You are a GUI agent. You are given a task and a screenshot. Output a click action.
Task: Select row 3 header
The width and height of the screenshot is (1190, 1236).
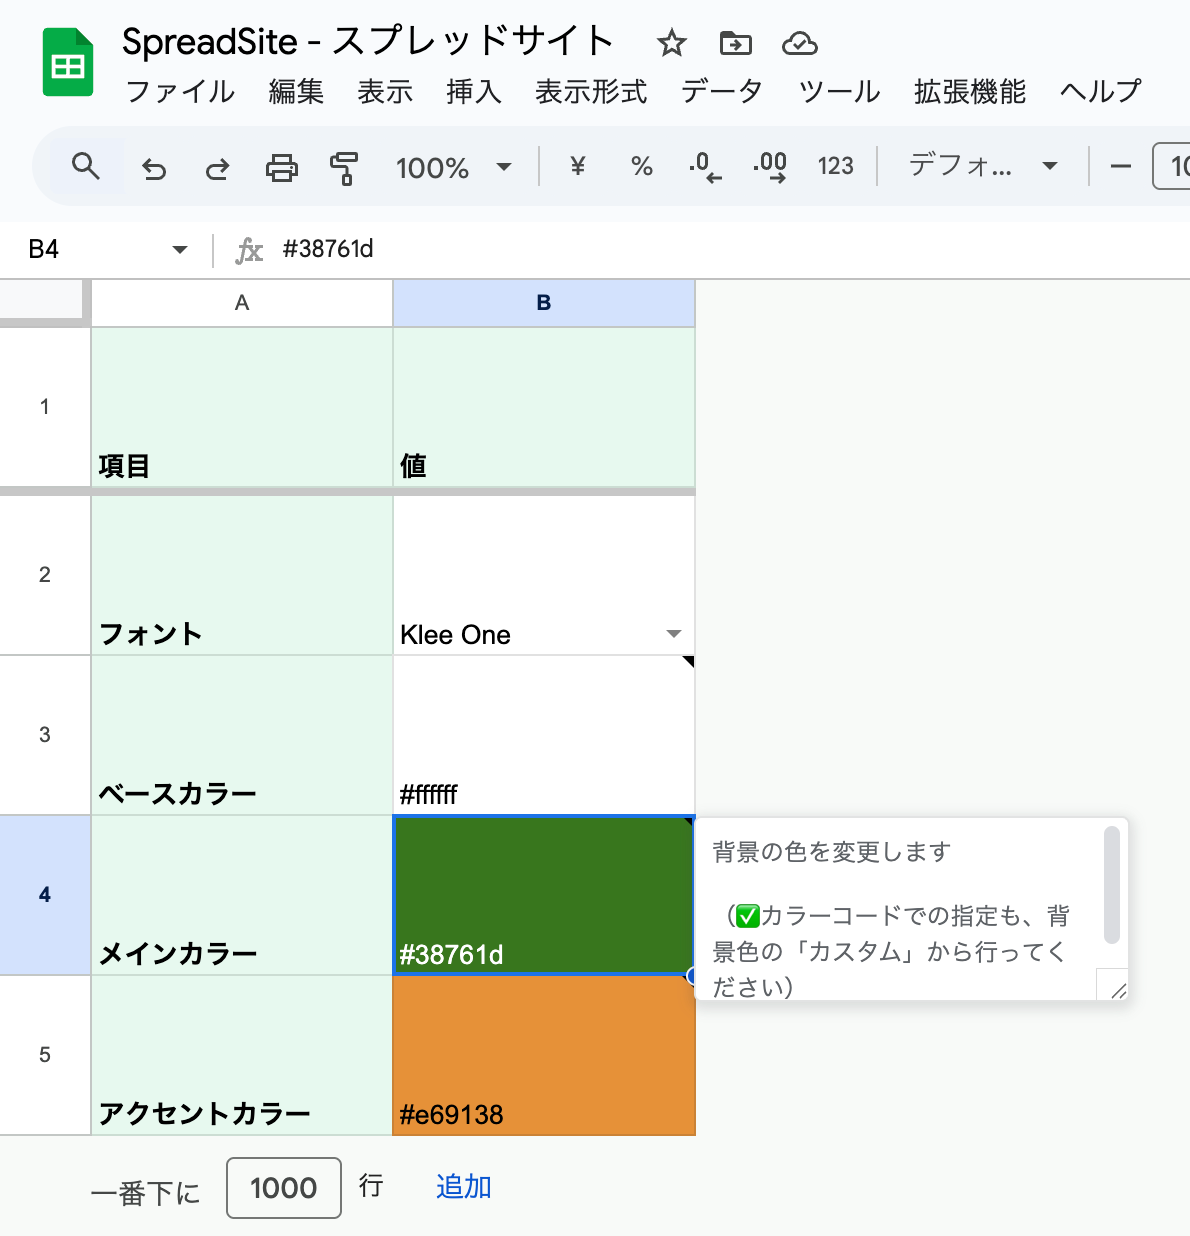(x=45, y=735)
